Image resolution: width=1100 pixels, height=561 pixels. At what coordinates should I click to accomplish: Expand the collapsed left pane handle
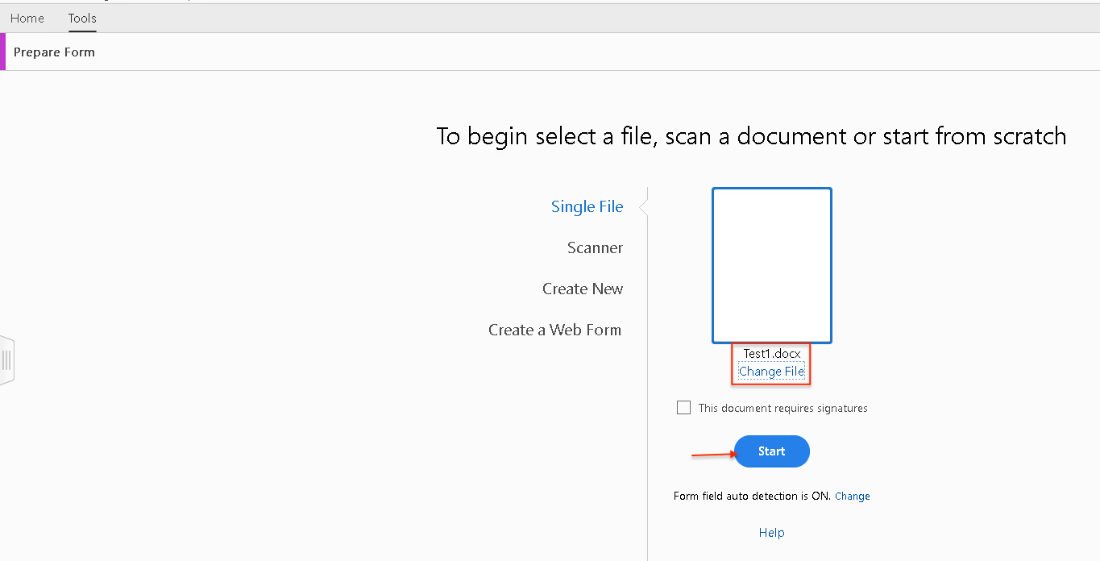pos(6,360)
